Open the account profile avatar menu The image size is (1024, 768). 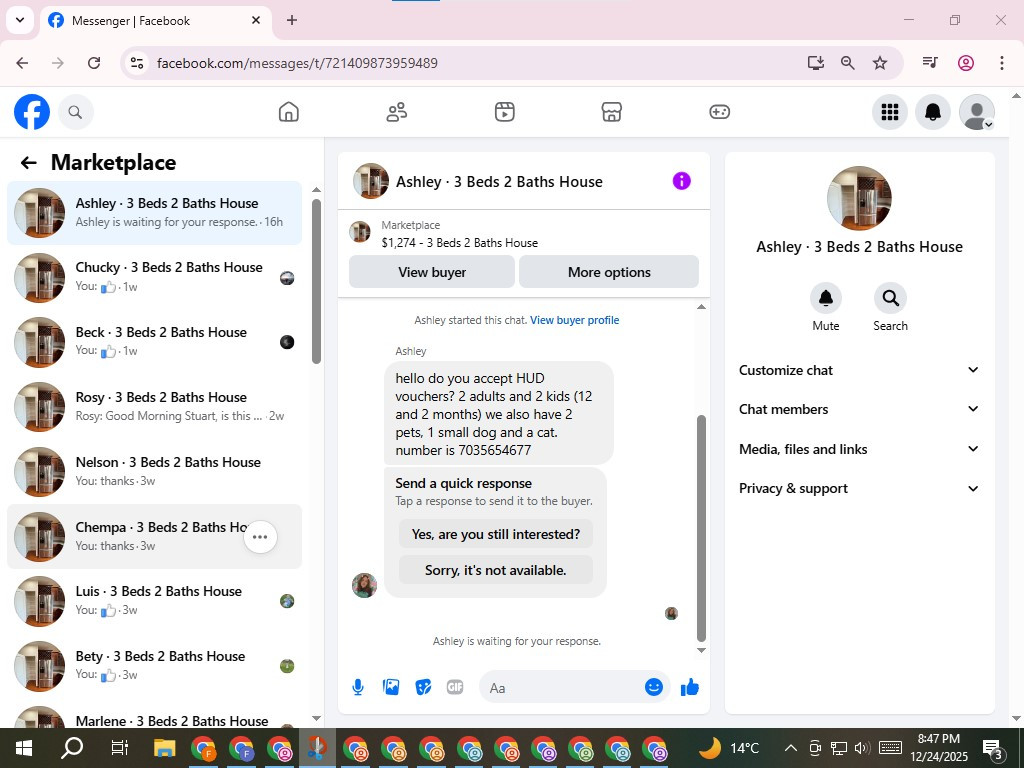[x=976, y=112]
